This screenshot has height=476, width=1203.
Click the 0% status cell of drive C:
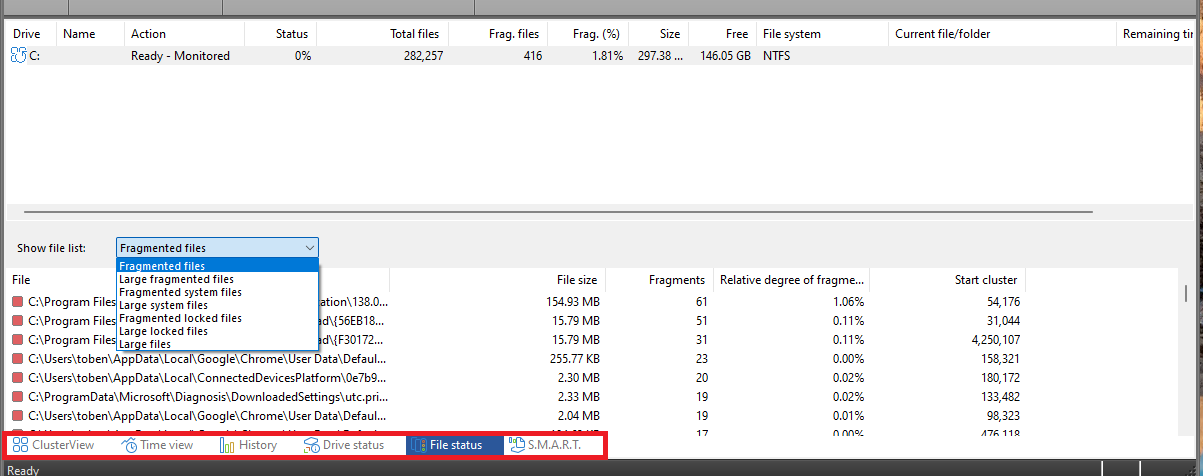click(302, 56)
